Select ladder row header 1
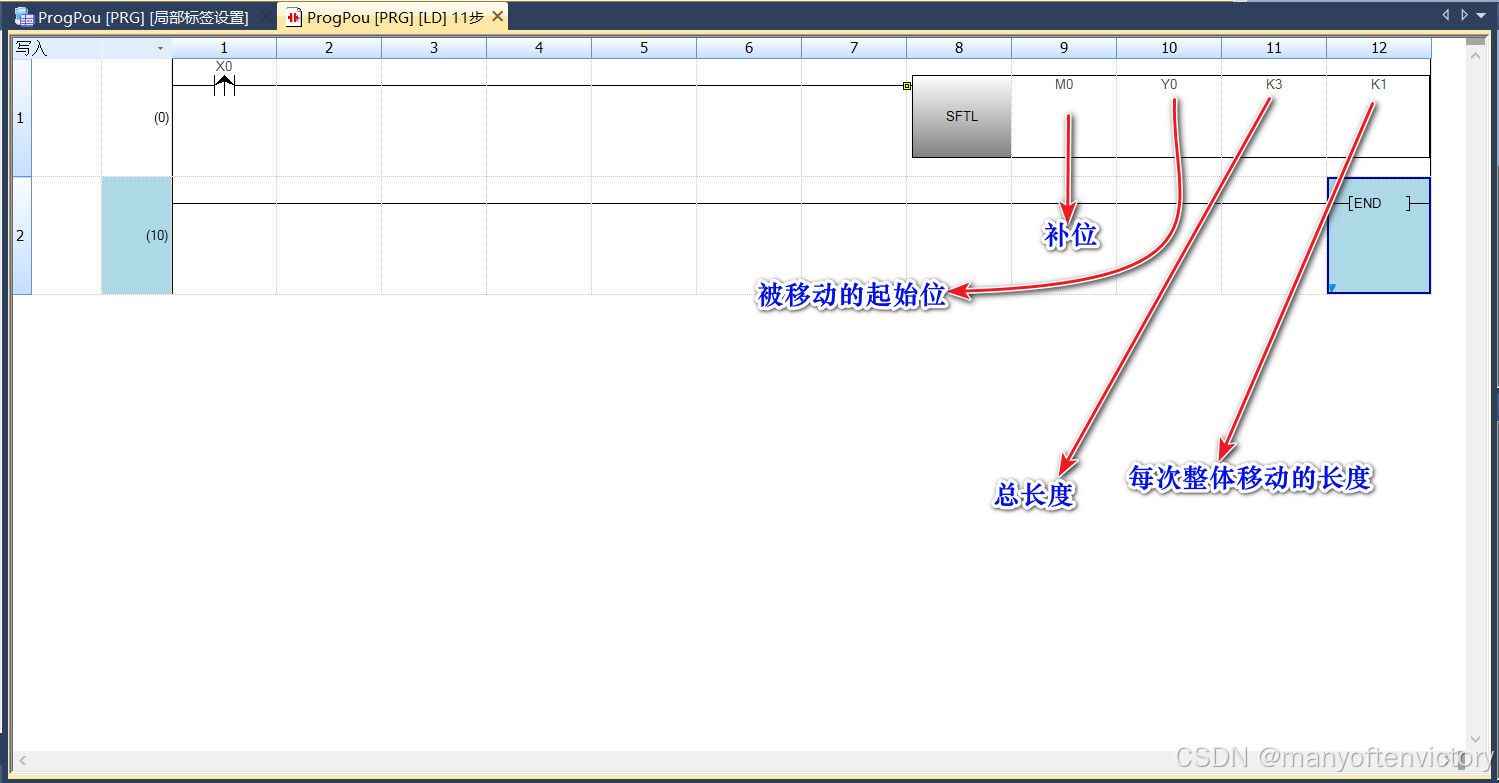Image resolution: width=1499 pixels, height=783 pixels. 21,117
